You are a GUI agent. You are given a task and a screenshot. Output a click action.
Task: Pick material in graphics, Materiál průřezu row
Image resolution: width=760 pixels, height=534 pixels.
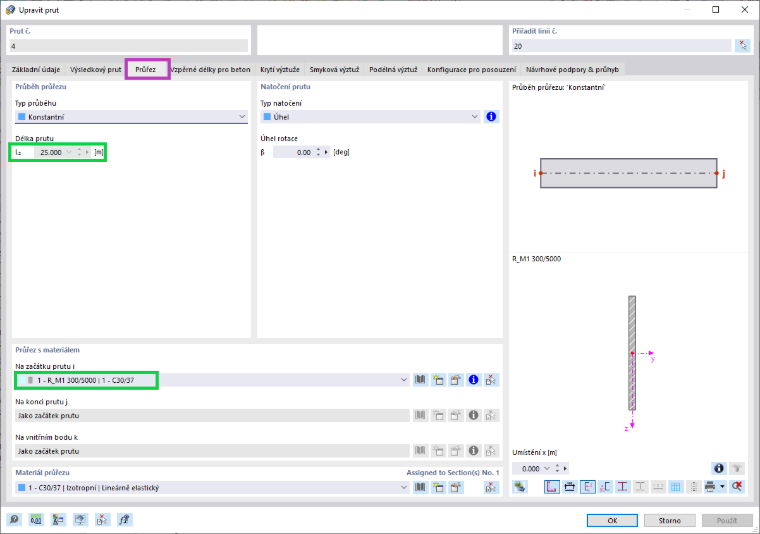[x=491, y=487]
